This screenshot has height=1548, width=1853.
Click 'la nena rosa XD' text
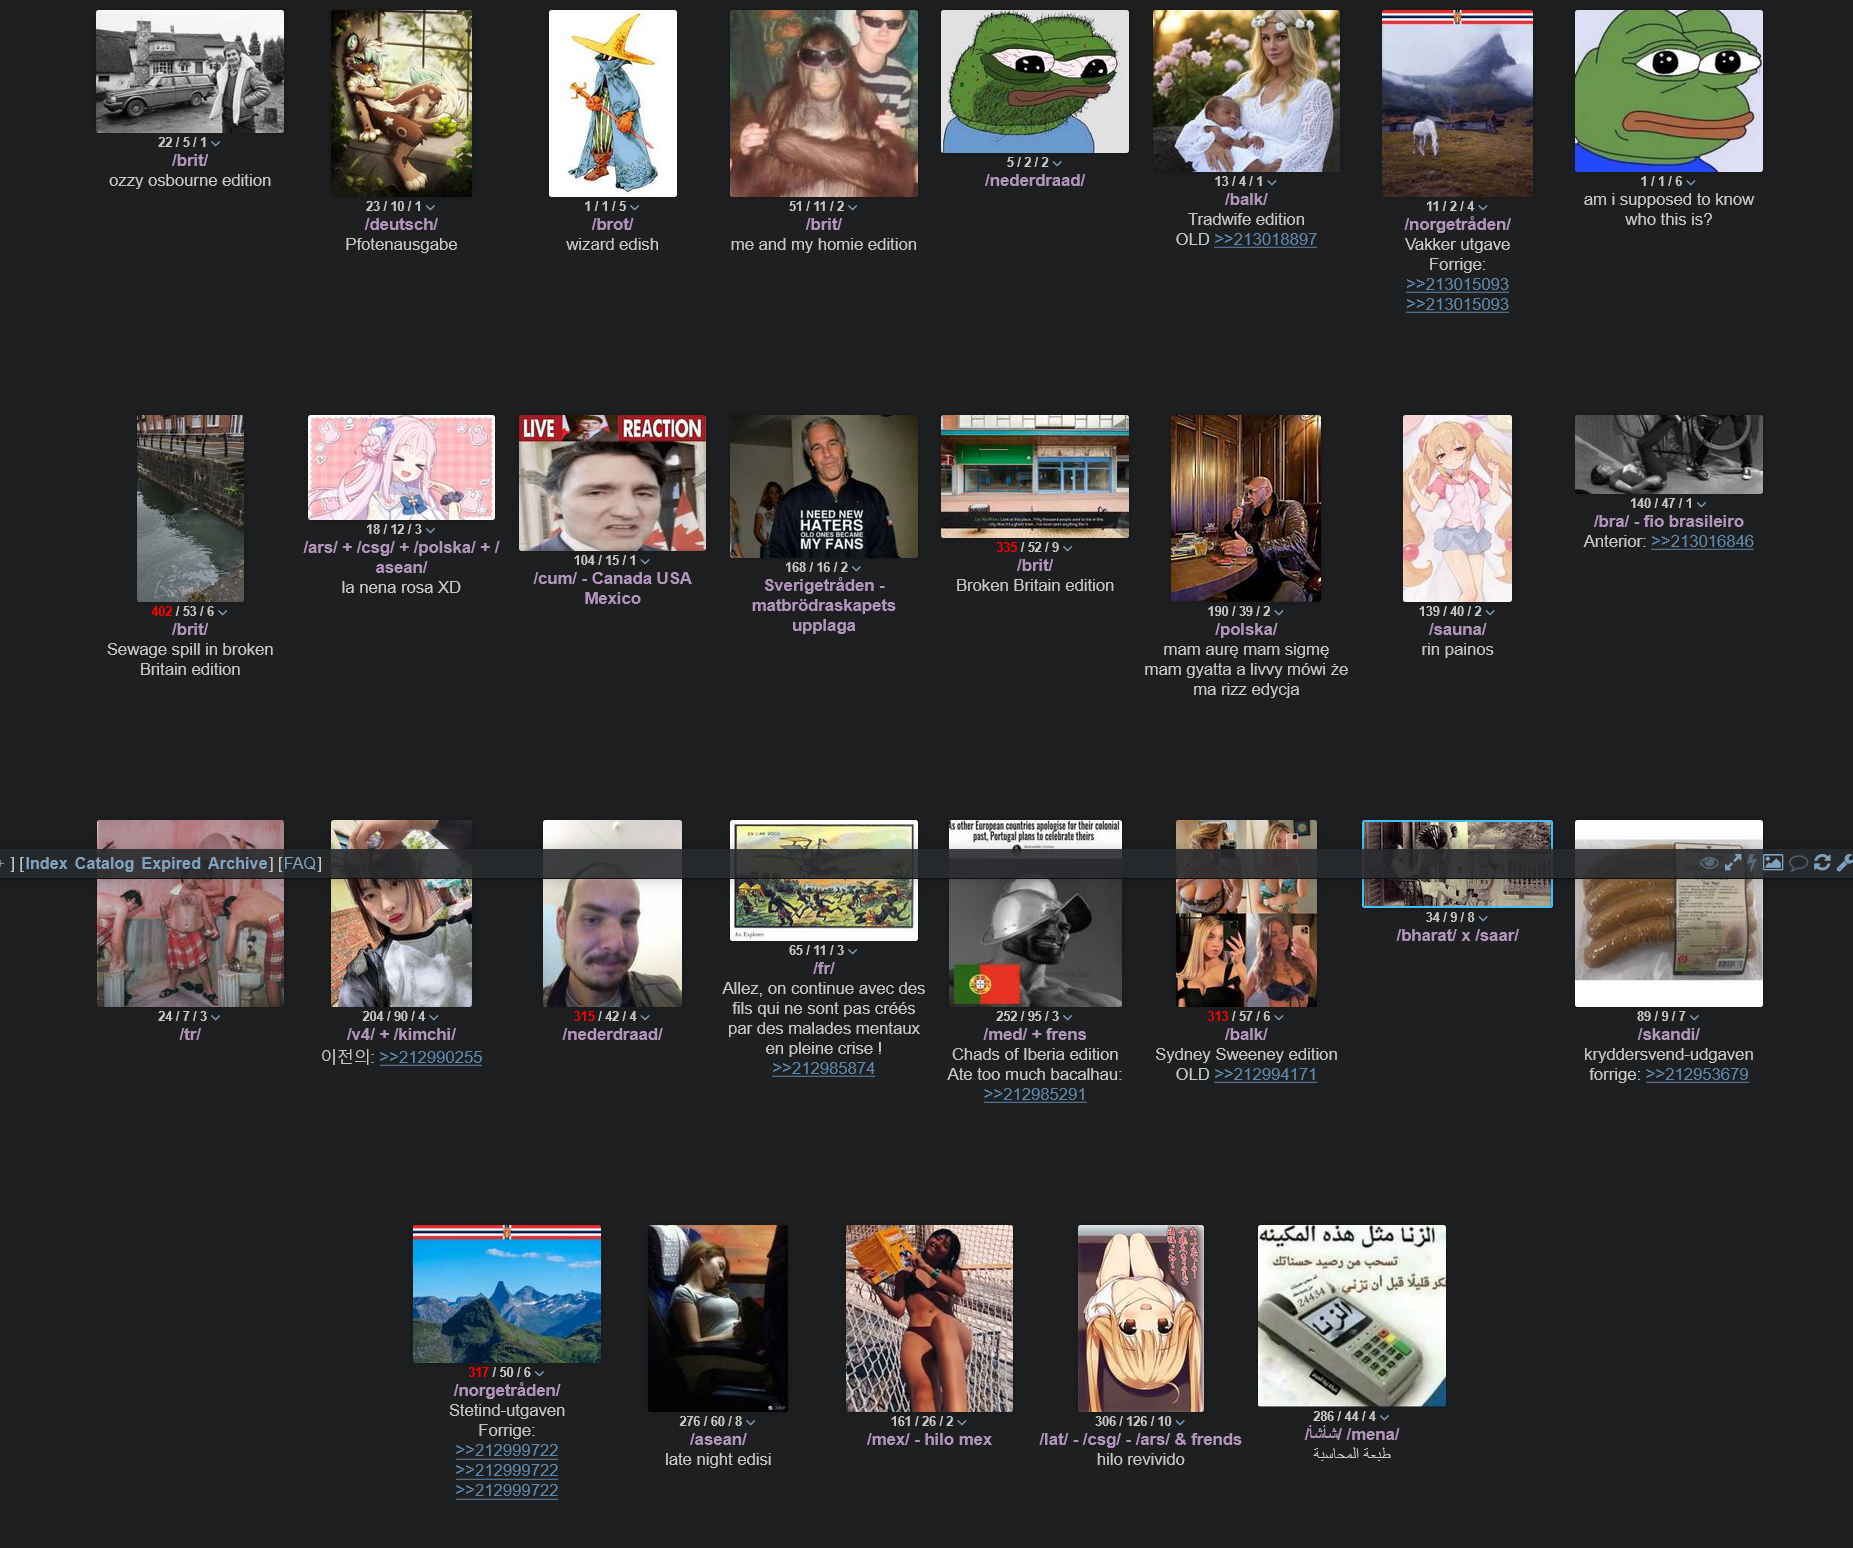tap(401, 587)
